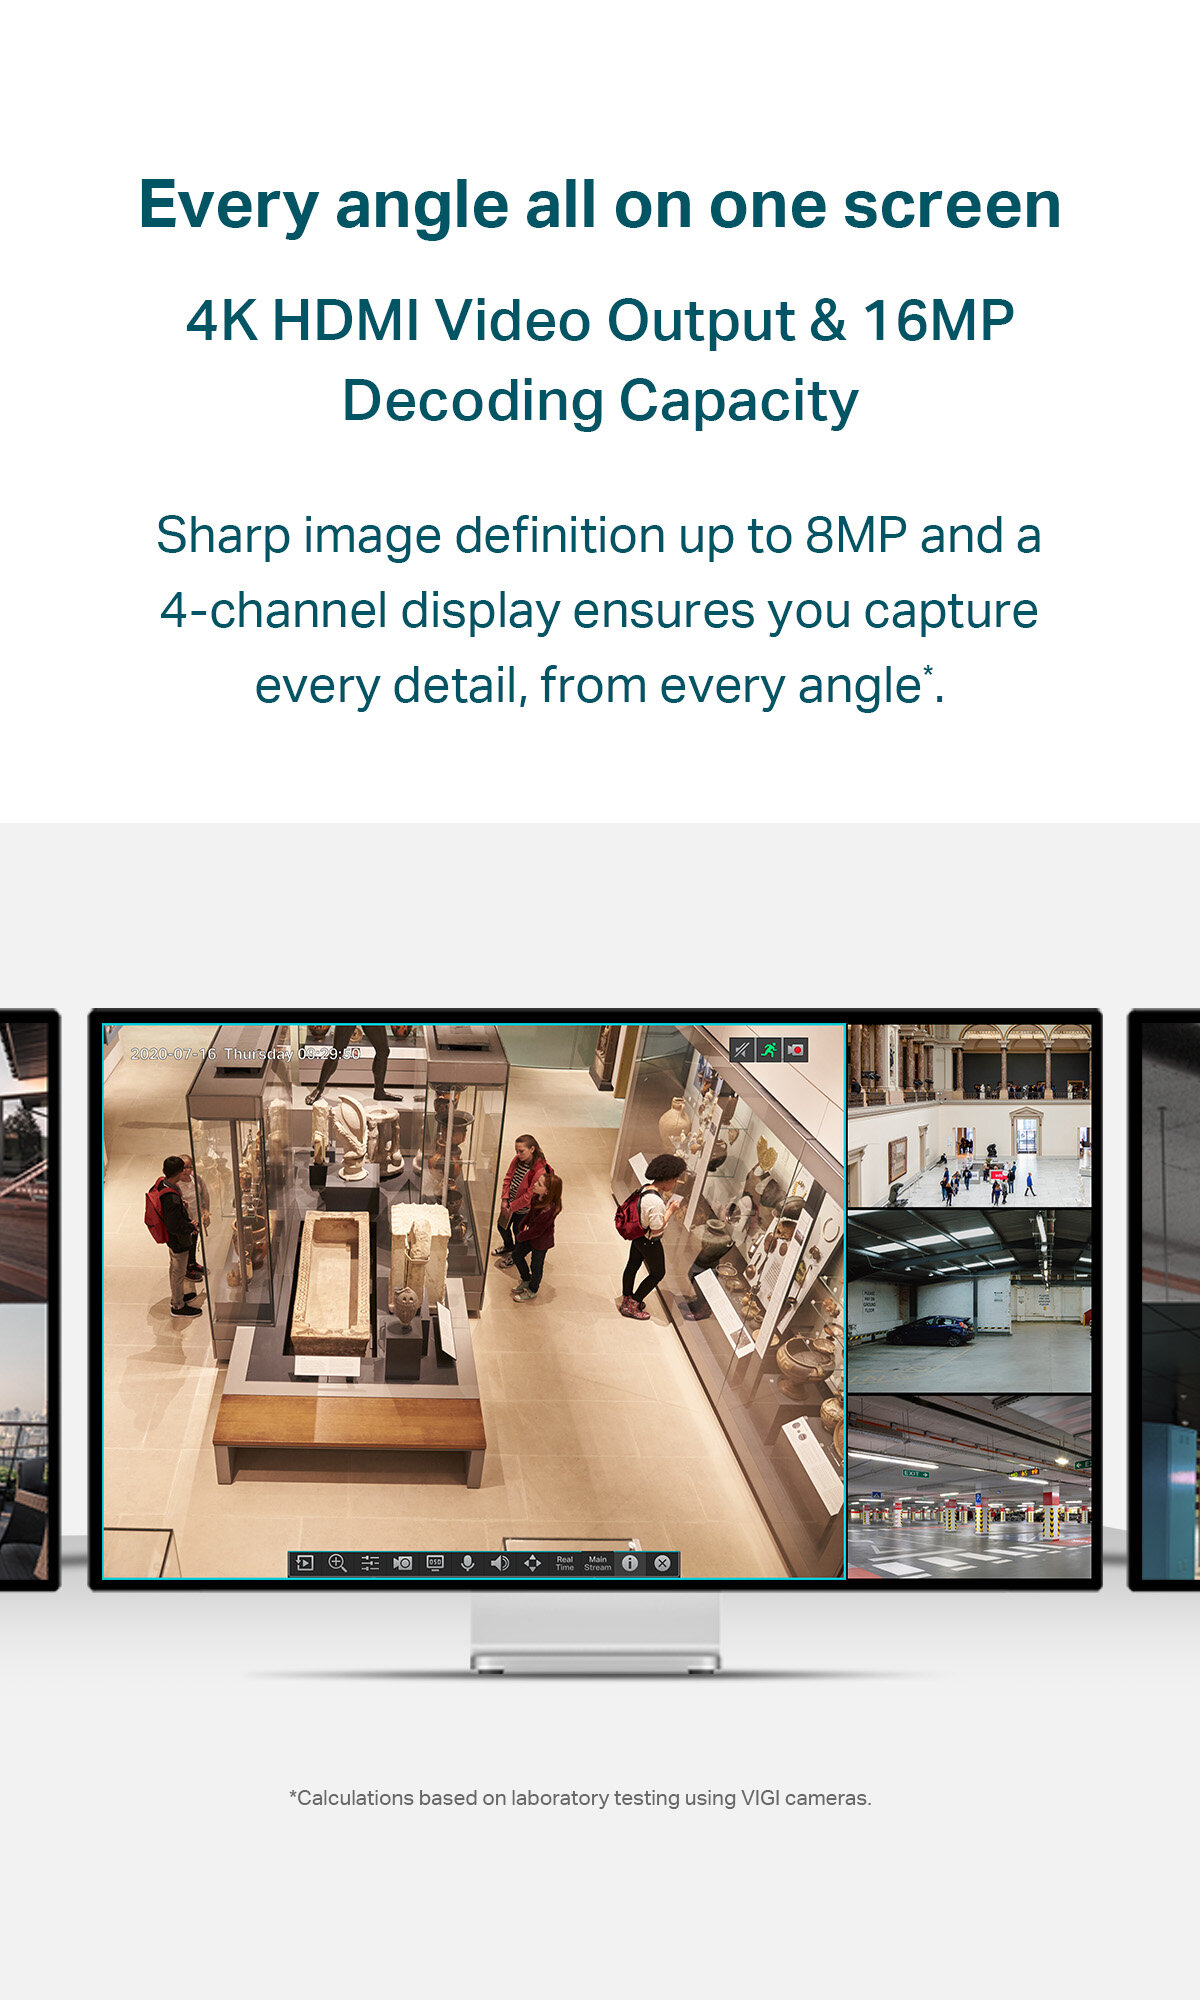Click the green motion detection icon

pos(768,1050)
